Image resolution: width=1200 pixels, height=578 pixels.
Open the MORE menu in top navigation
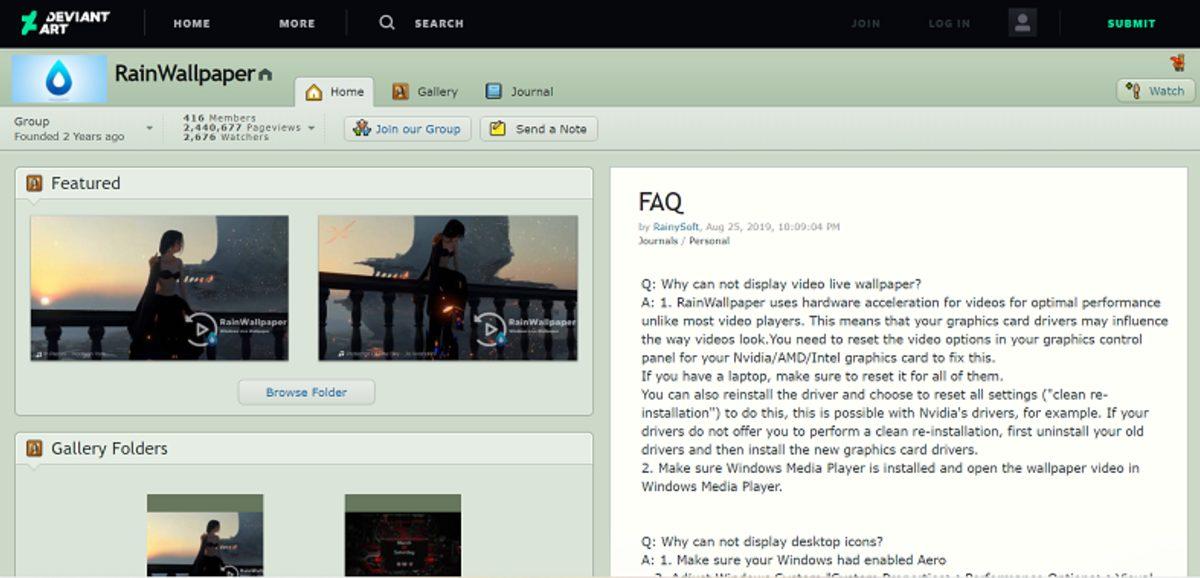point(297,23)
